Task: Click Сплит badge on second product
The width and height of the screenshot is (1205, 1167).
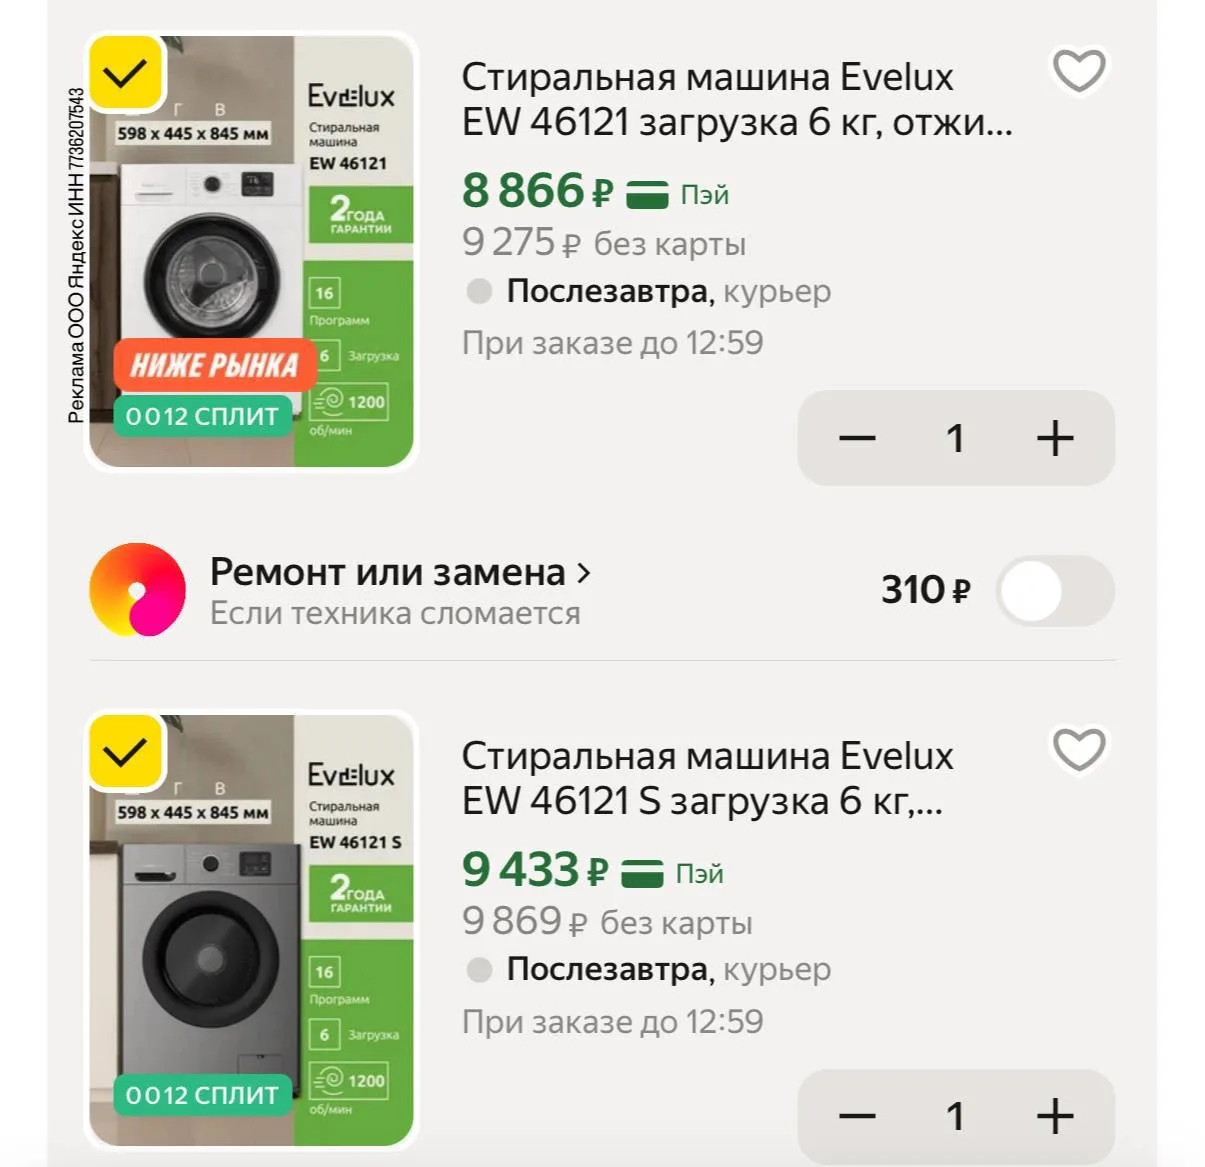Action: 202,1095
